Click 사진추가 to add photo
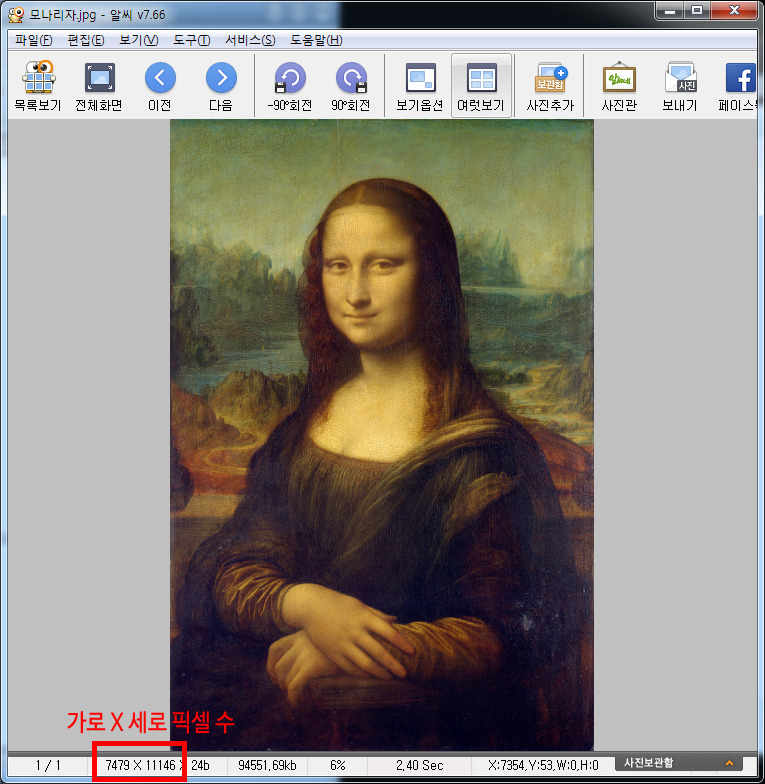 [x=550, y=86]
